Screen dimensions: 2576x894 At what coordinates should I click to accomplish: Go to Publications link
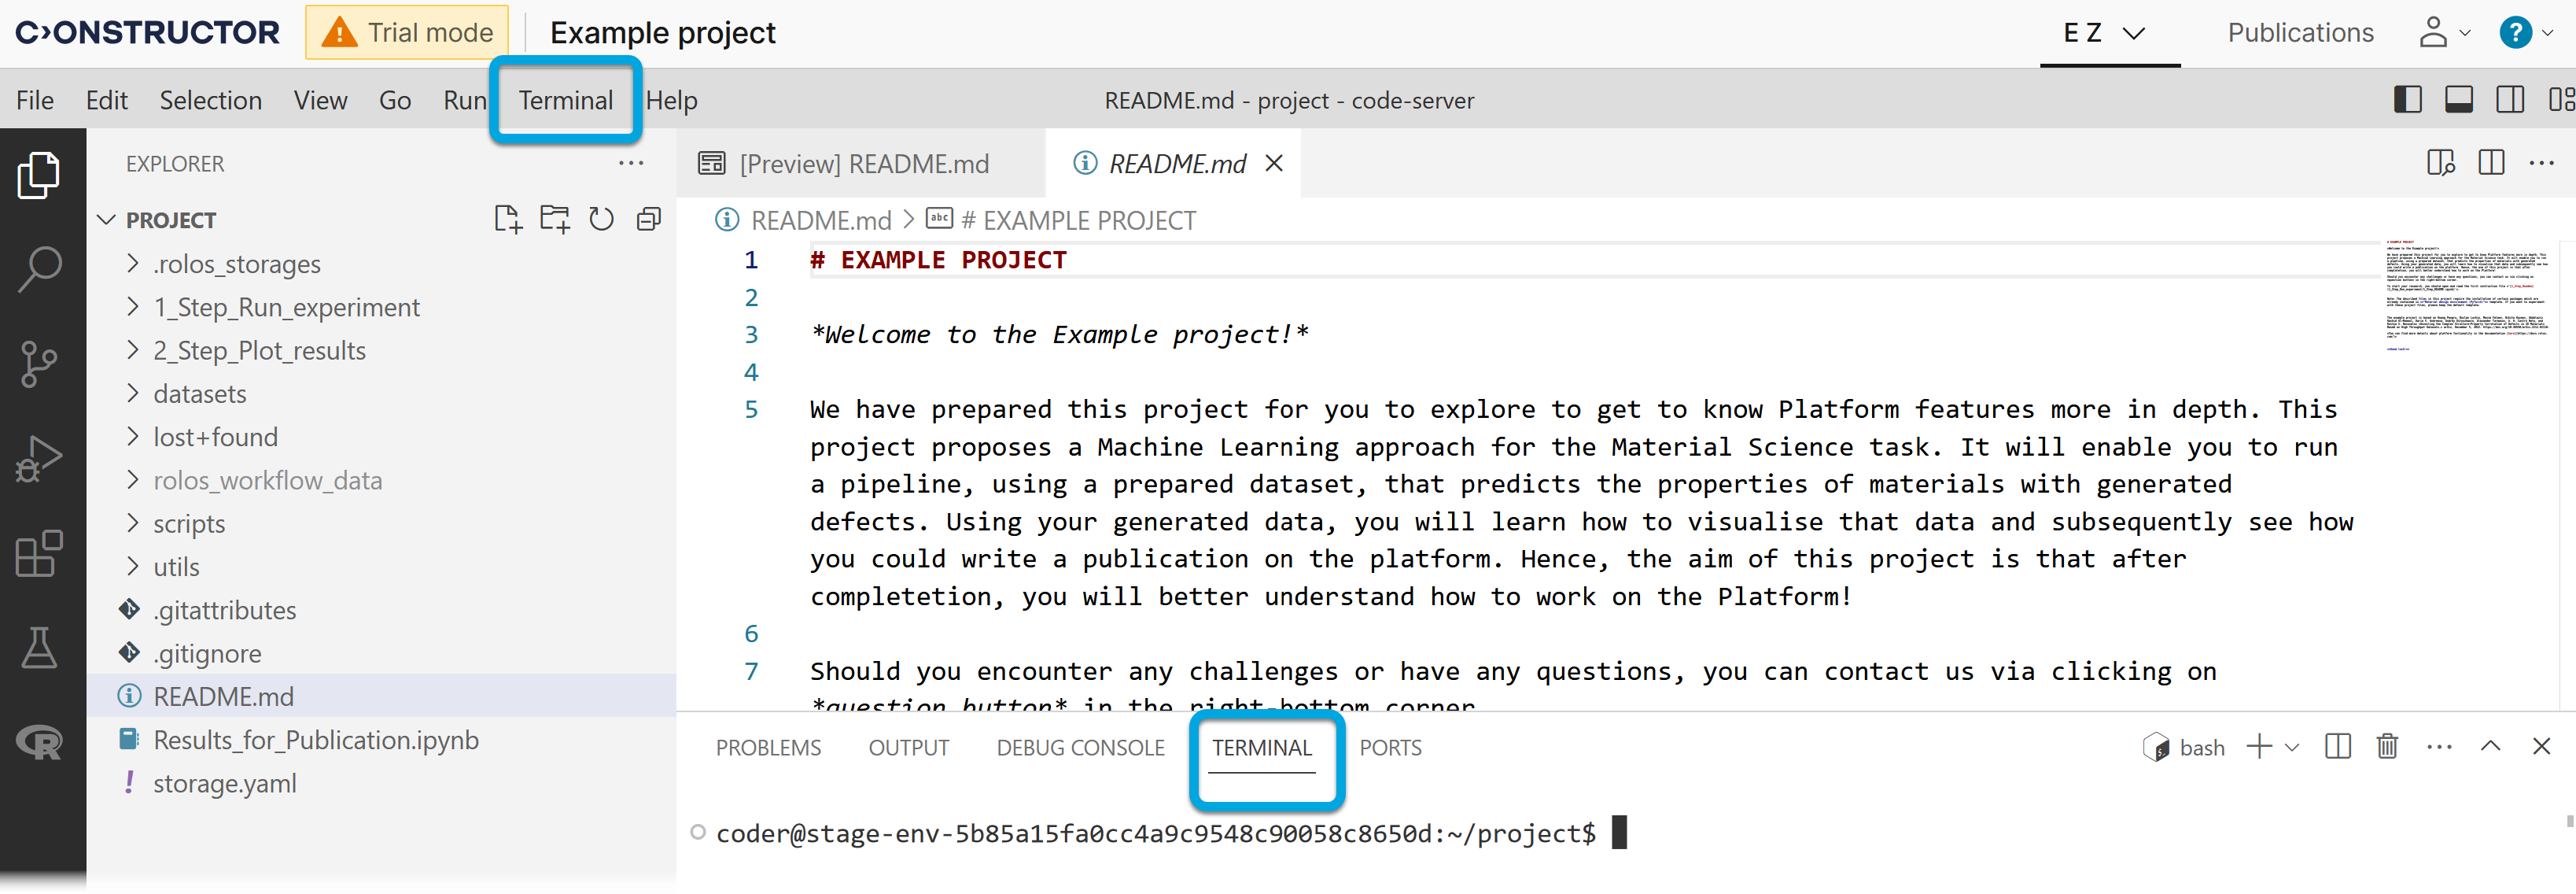point(2299,33)
